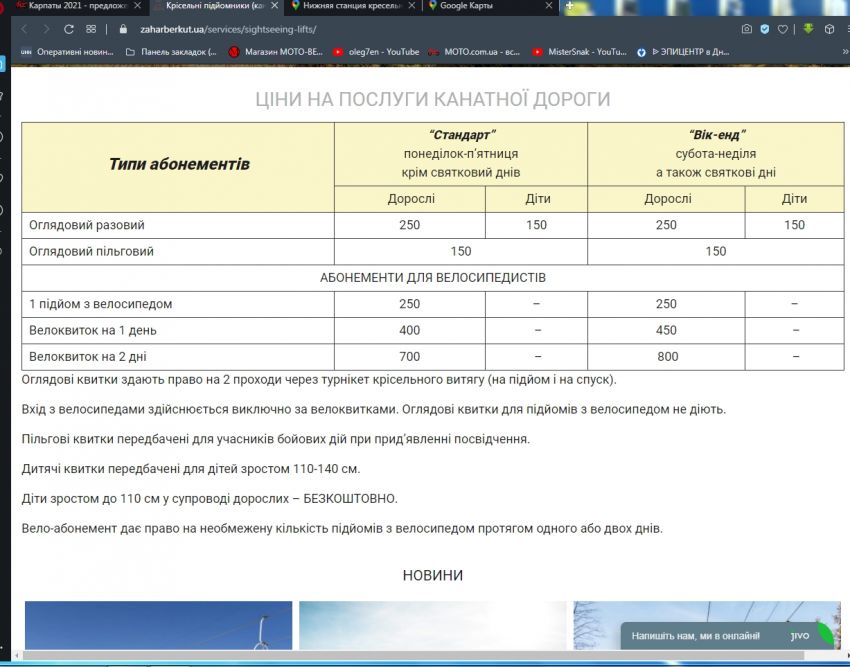The height and width of the screenshot is (667, 850).
Task: Click the 400 price in Велоквиток на 1 день
Action: (x=409, y=330)
